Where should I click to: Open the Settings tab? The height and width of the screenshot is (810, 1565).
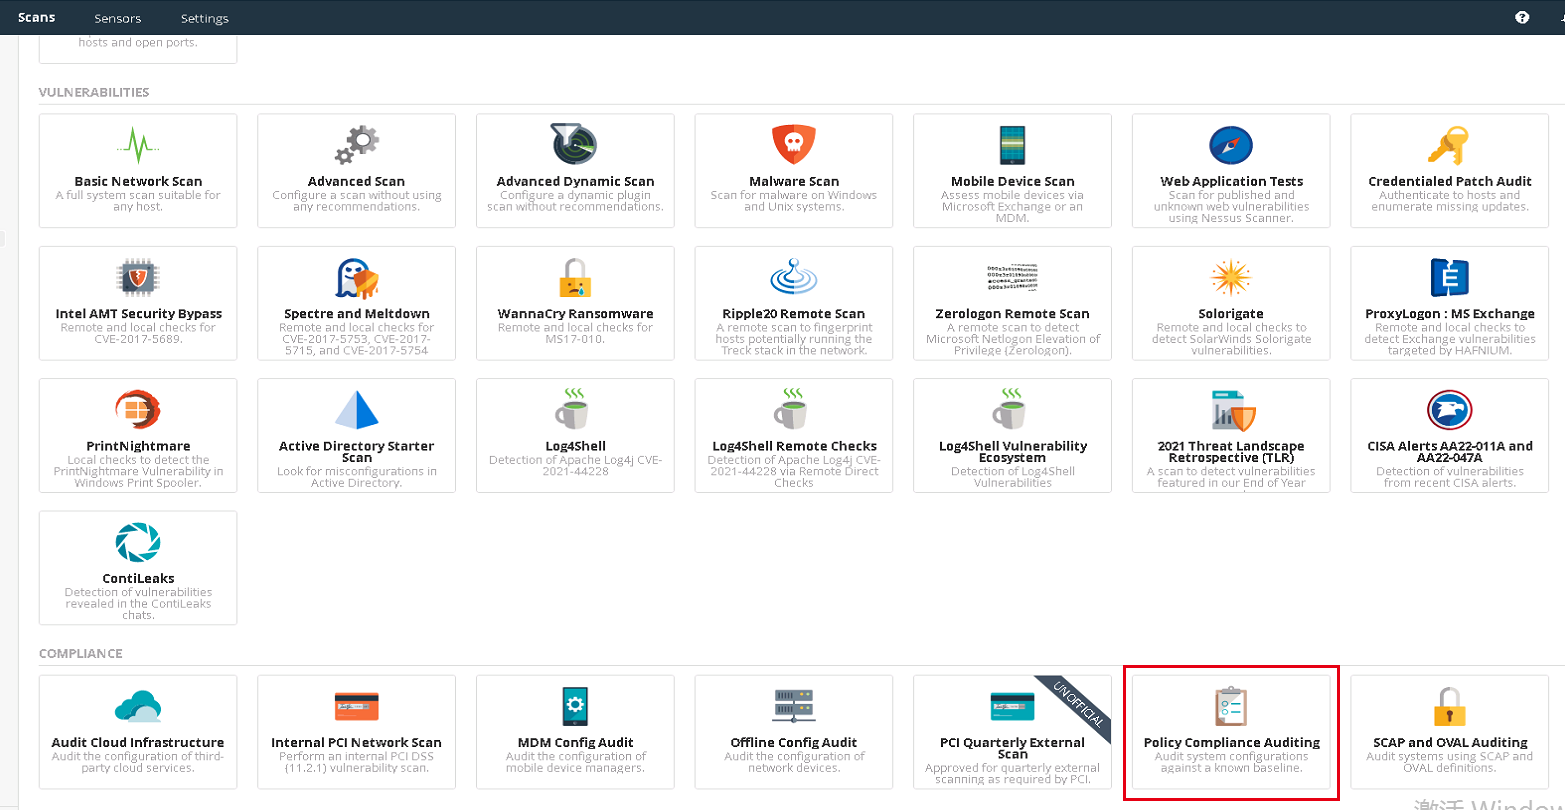pyautogui.click(x=205, y=18)
